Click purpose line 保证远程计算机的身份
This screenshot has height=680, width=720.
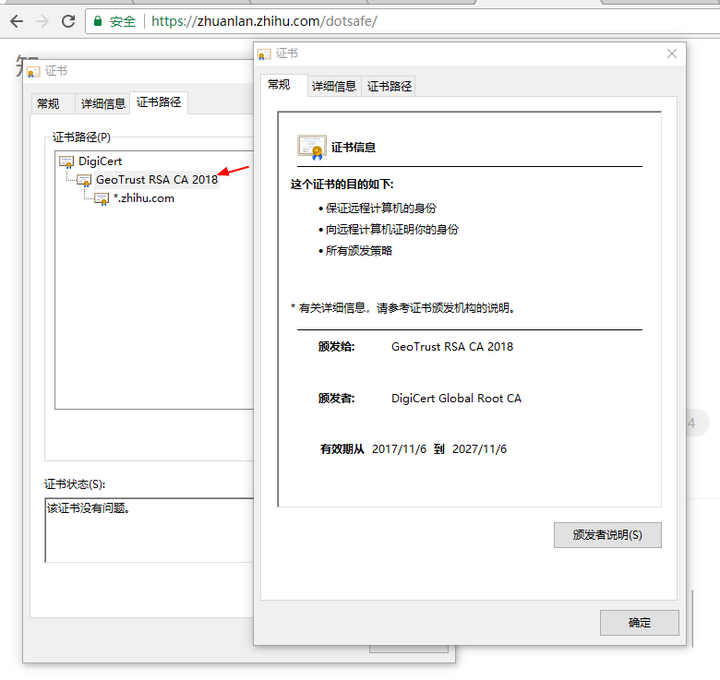pyautogui.click(x=381, y=208)
